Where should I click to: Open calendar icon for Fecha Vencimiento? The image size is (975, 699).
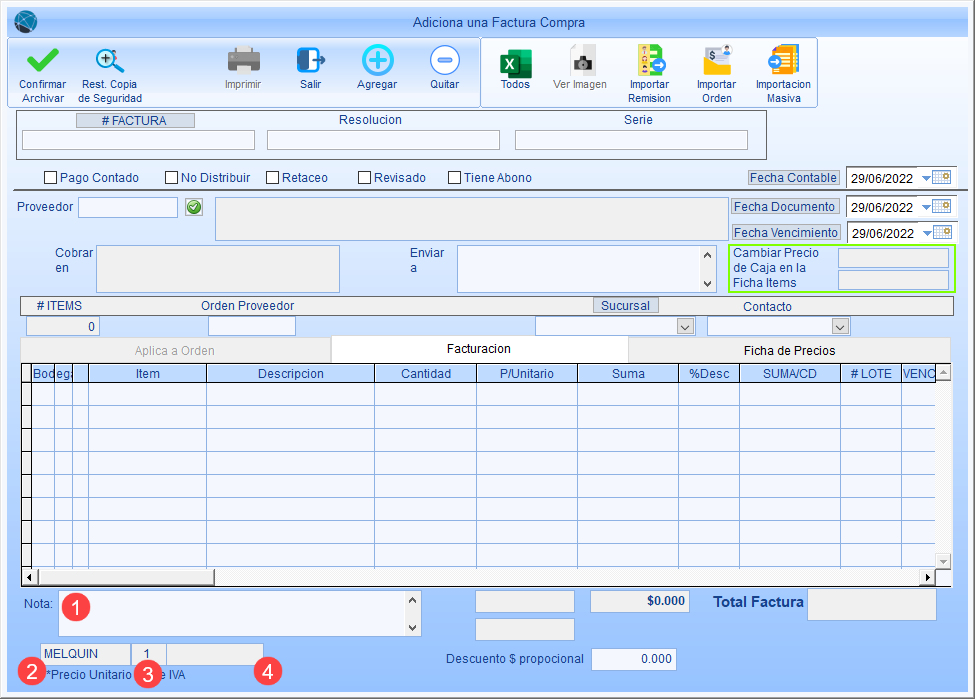[x=943, y=233]
